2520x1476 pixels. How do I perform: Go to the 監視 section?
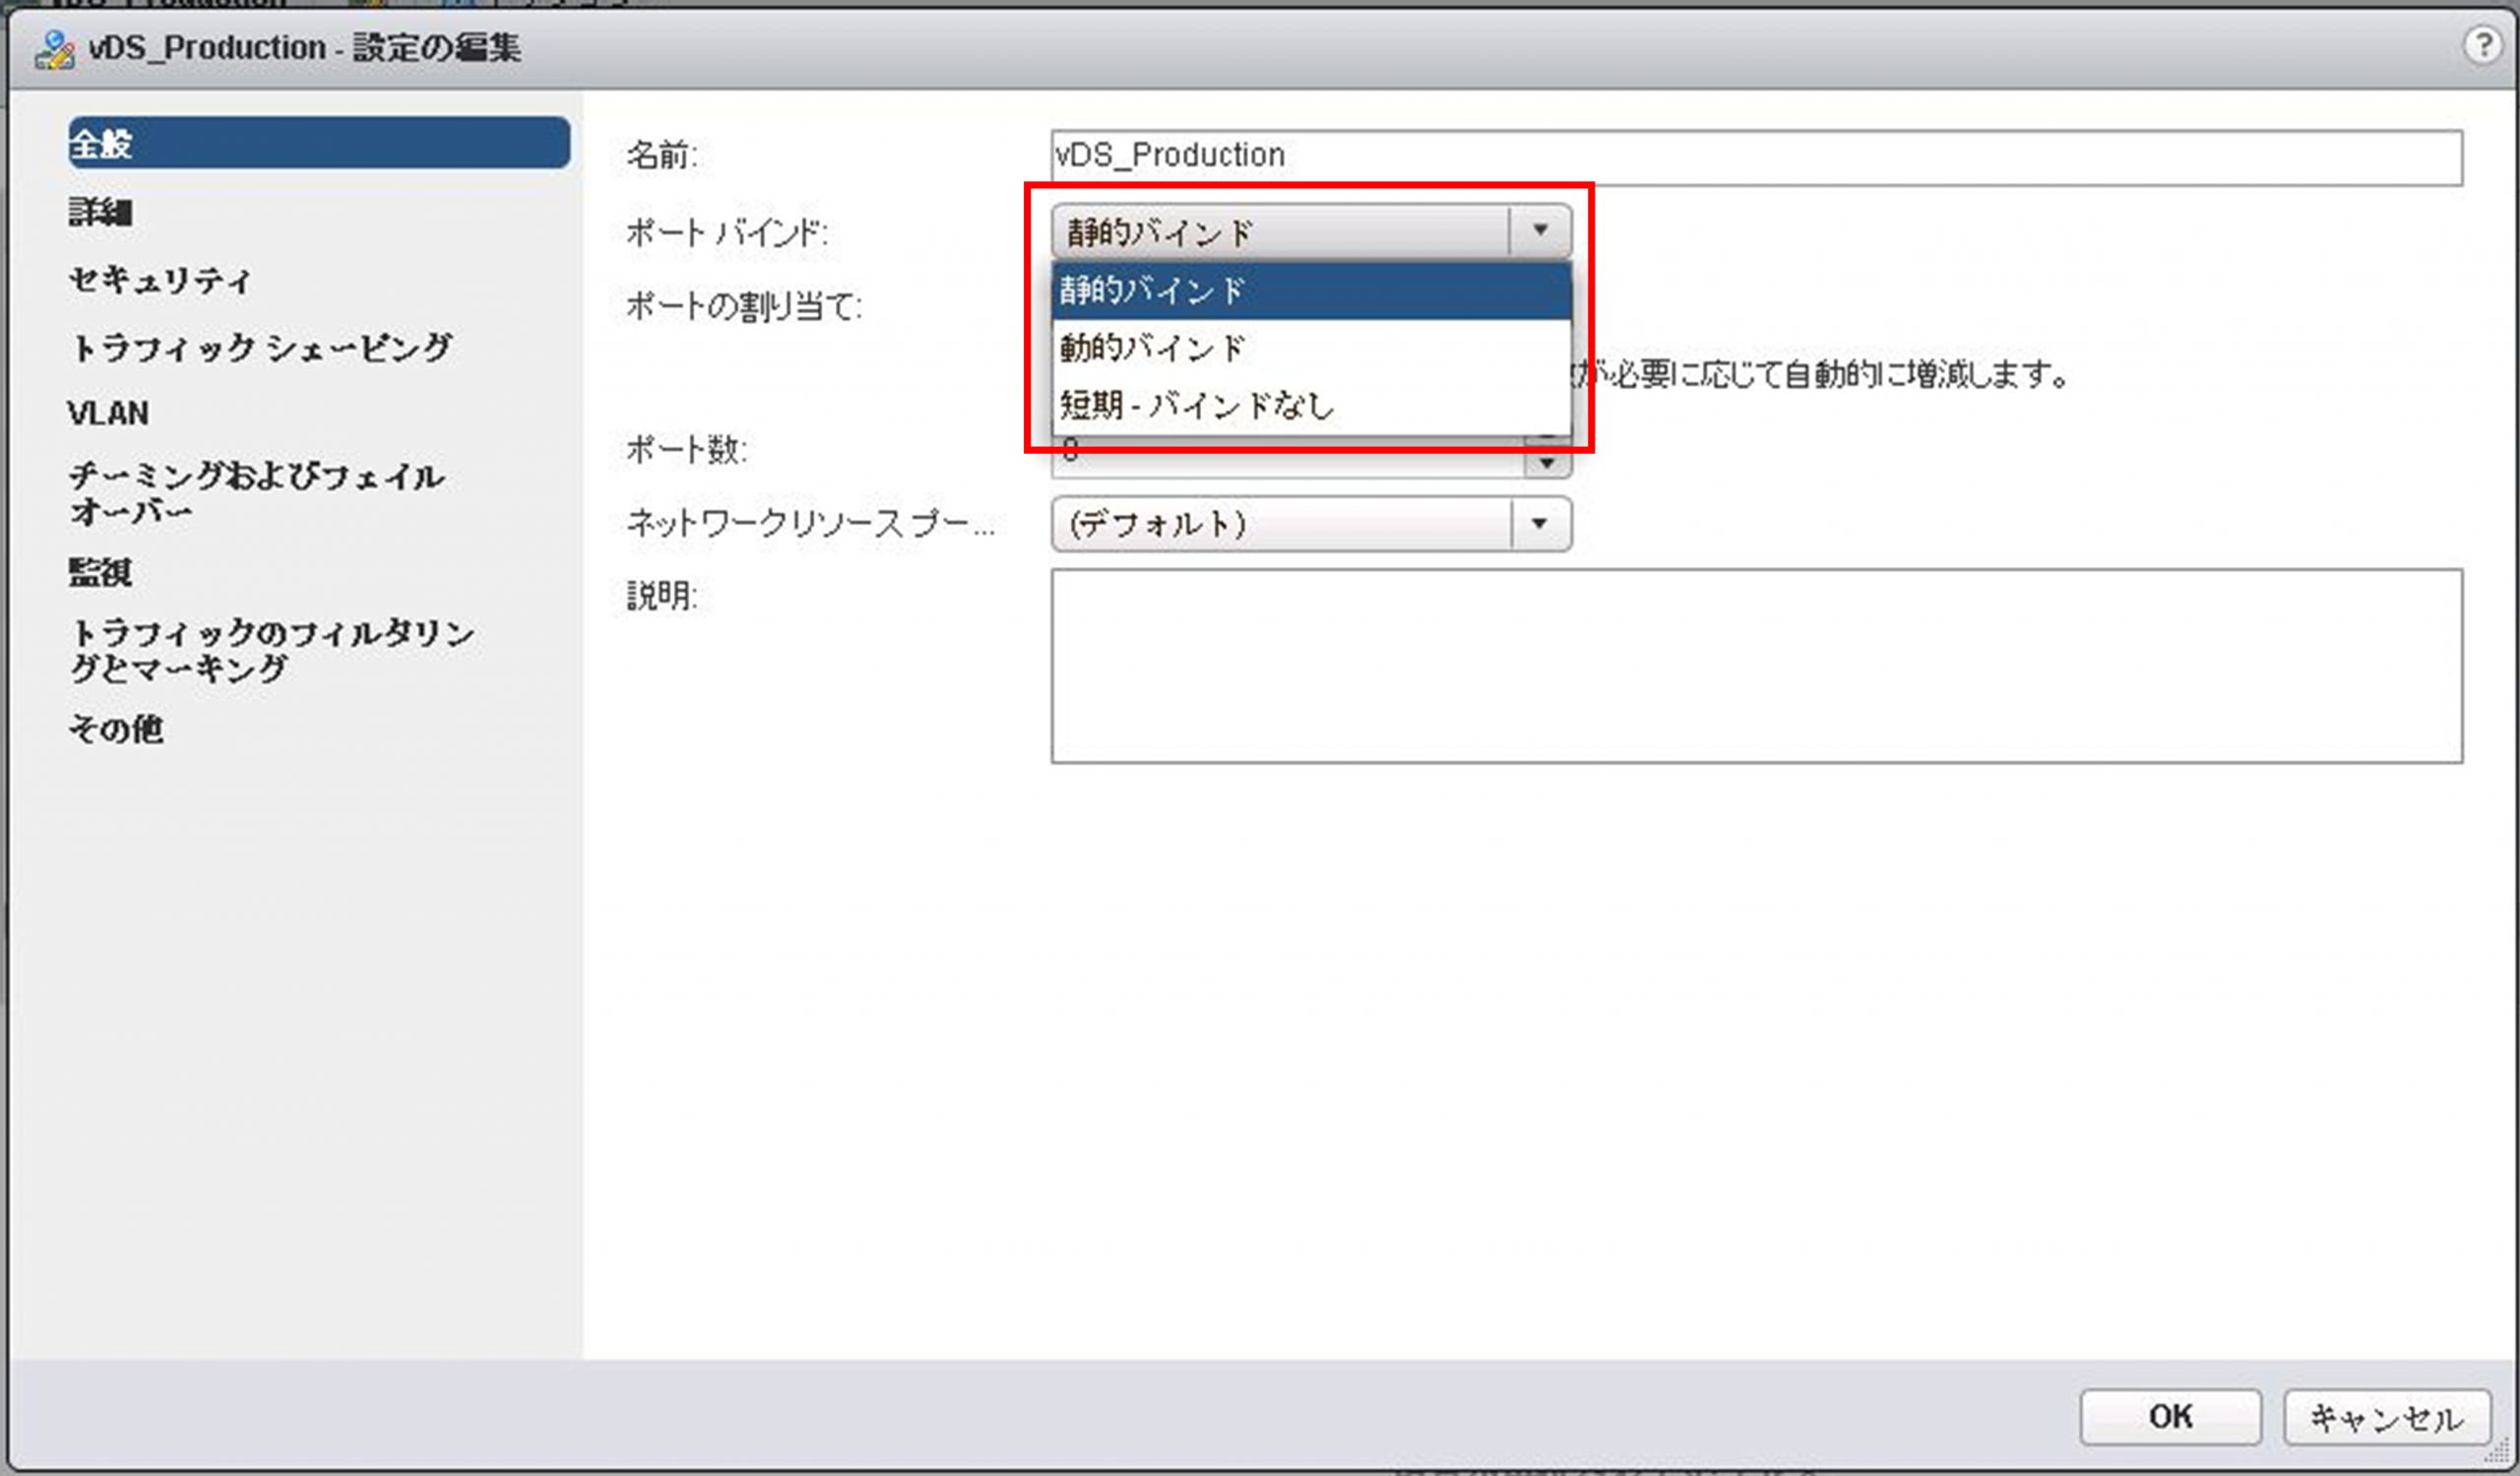point(100,572)
